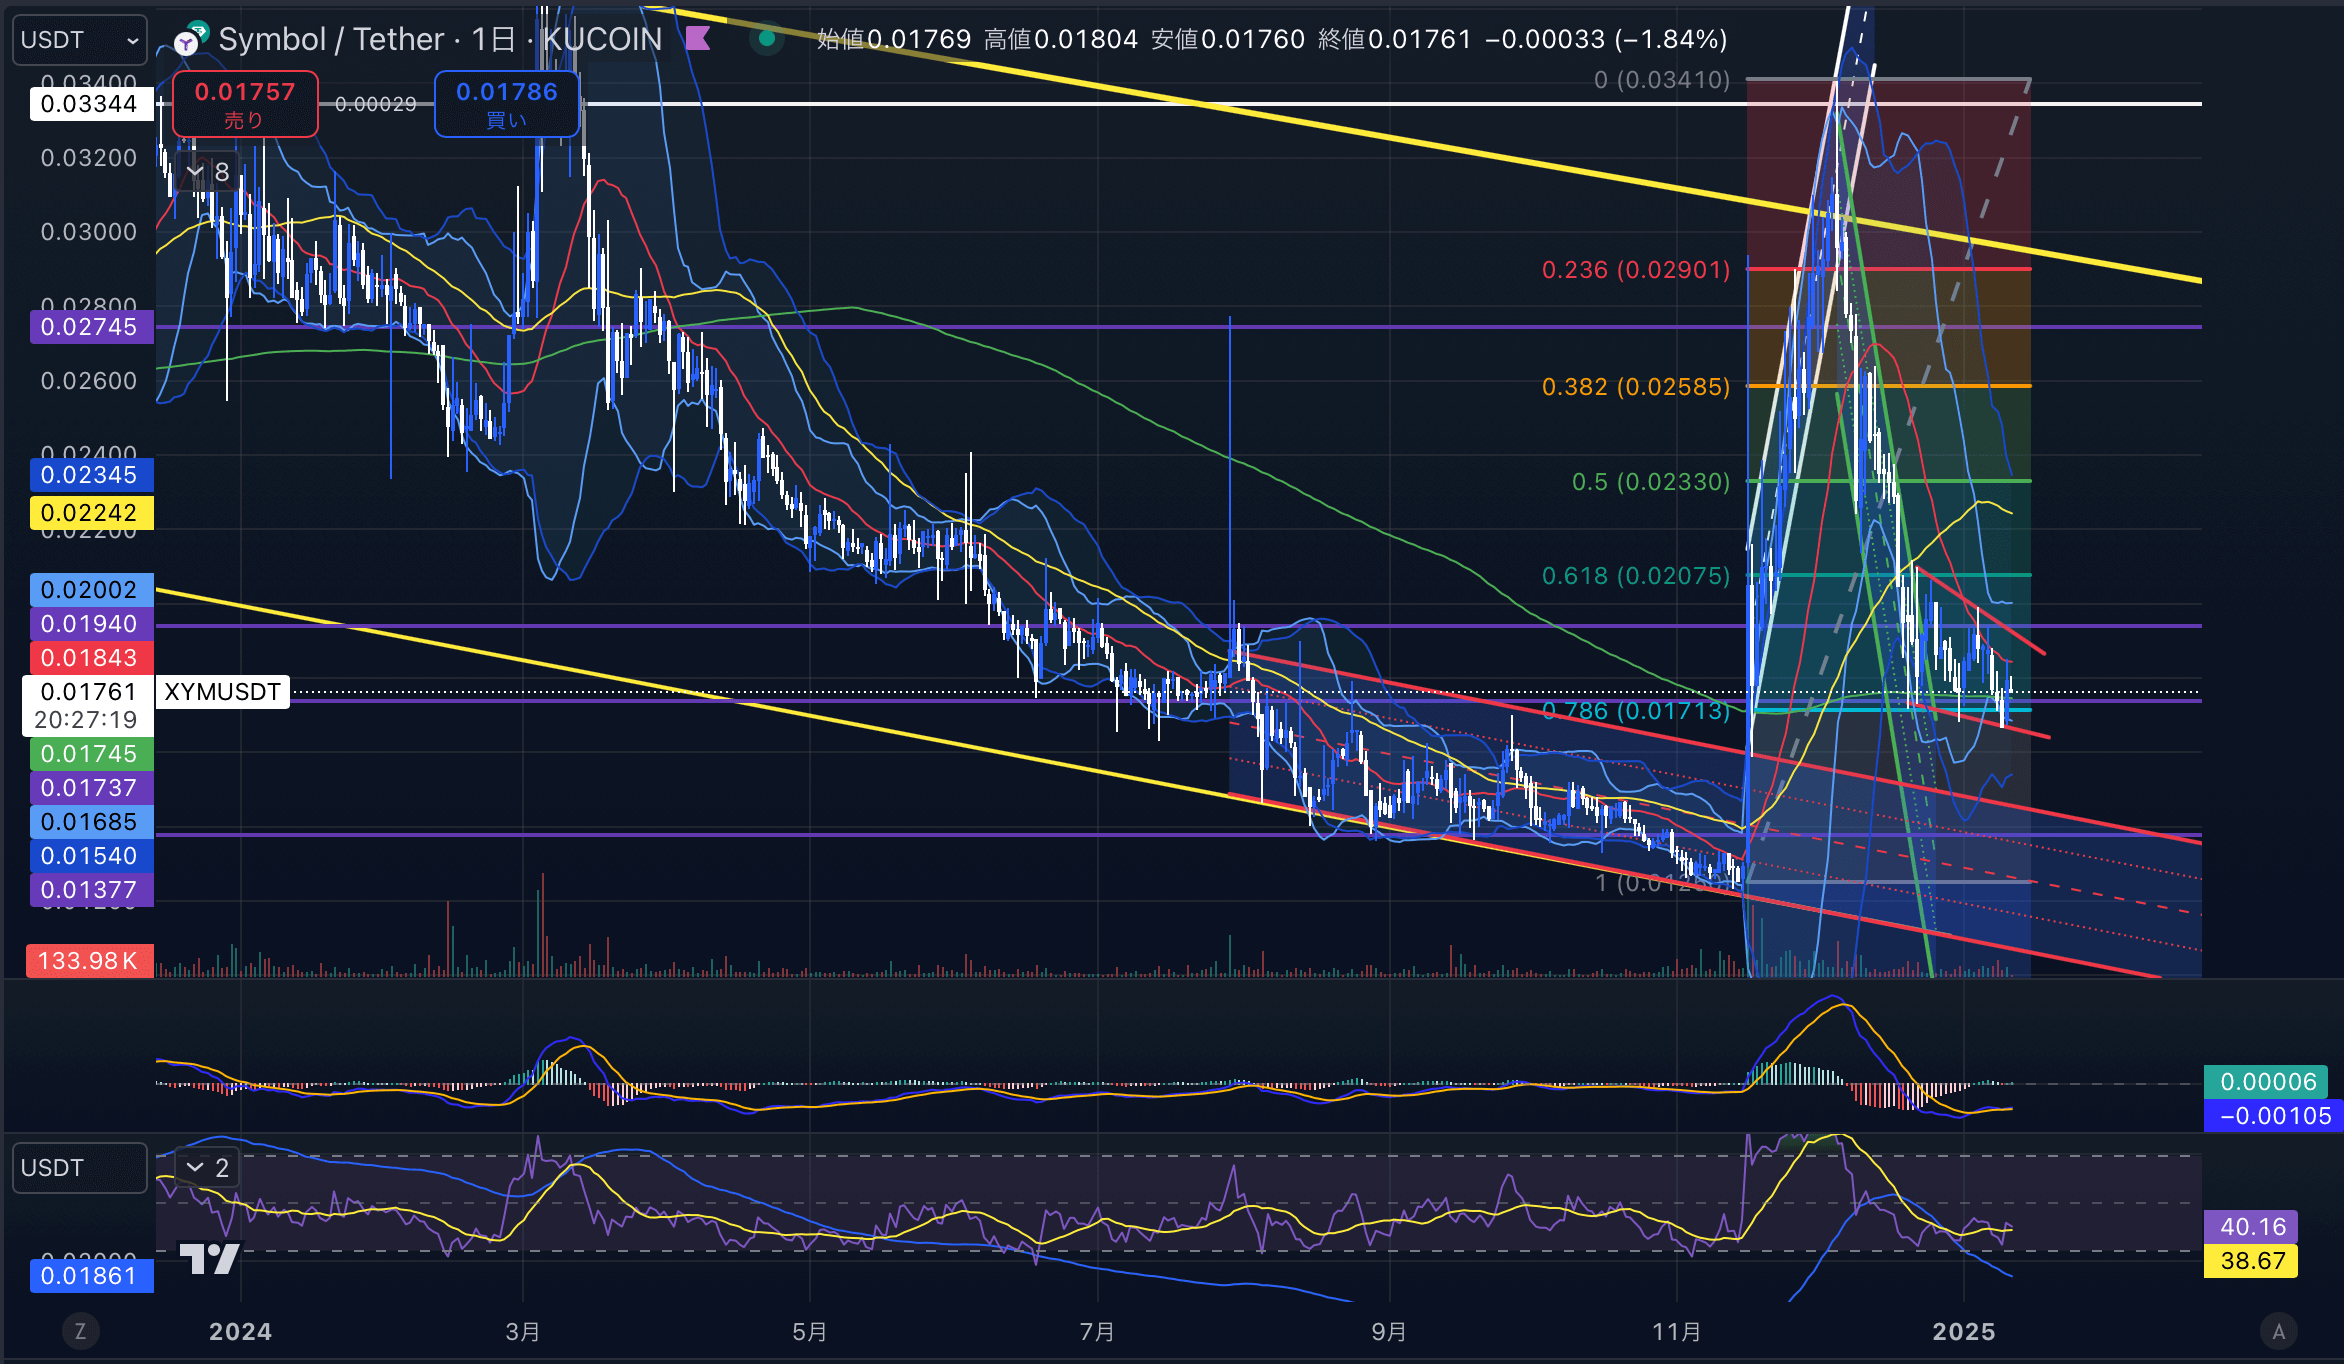Click the 0.01761 current price label

[89, 692]
